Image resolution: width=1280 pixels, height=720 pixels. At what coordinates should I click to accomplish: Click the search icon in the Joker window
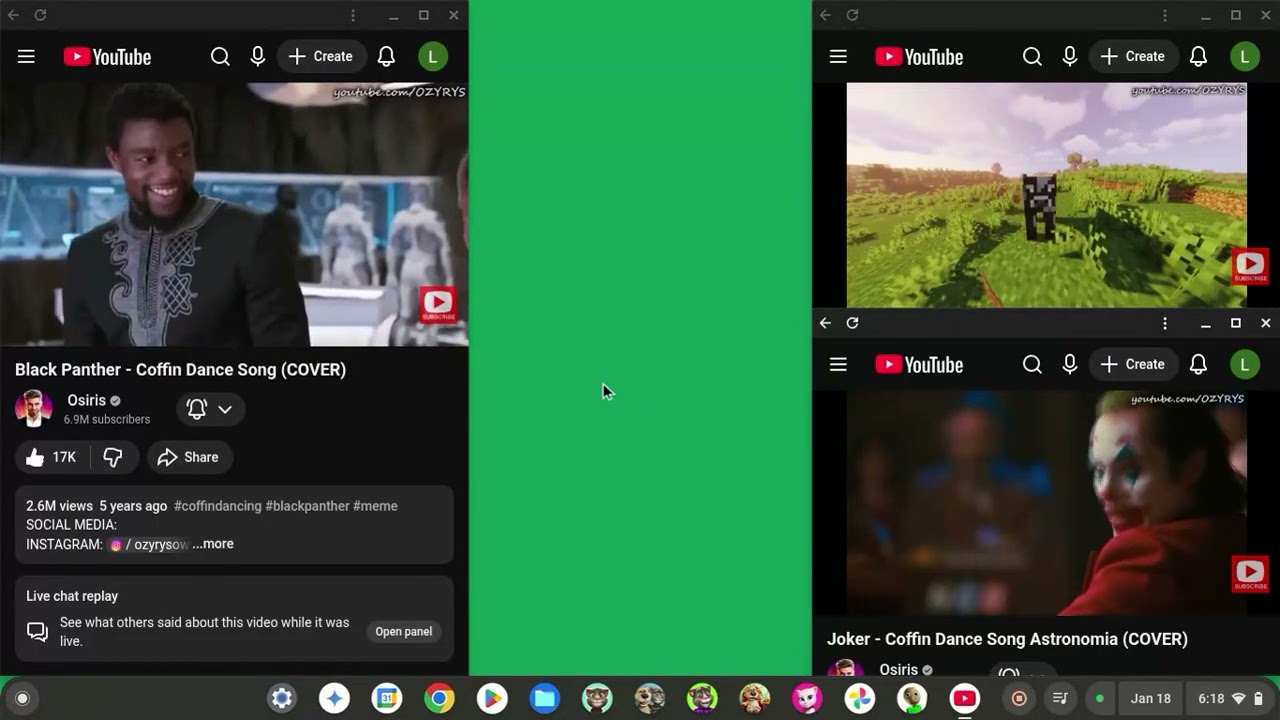coord(1032,365)
